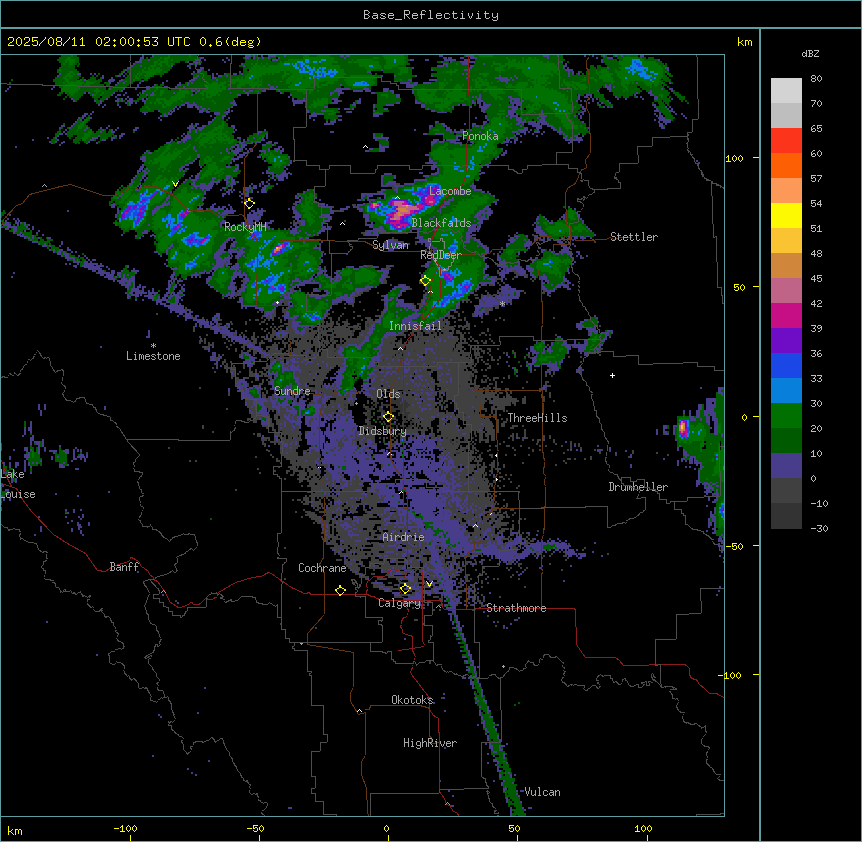Screen dimensions: 862x842
Task: Select the Calgary city label
Action: 400,603
